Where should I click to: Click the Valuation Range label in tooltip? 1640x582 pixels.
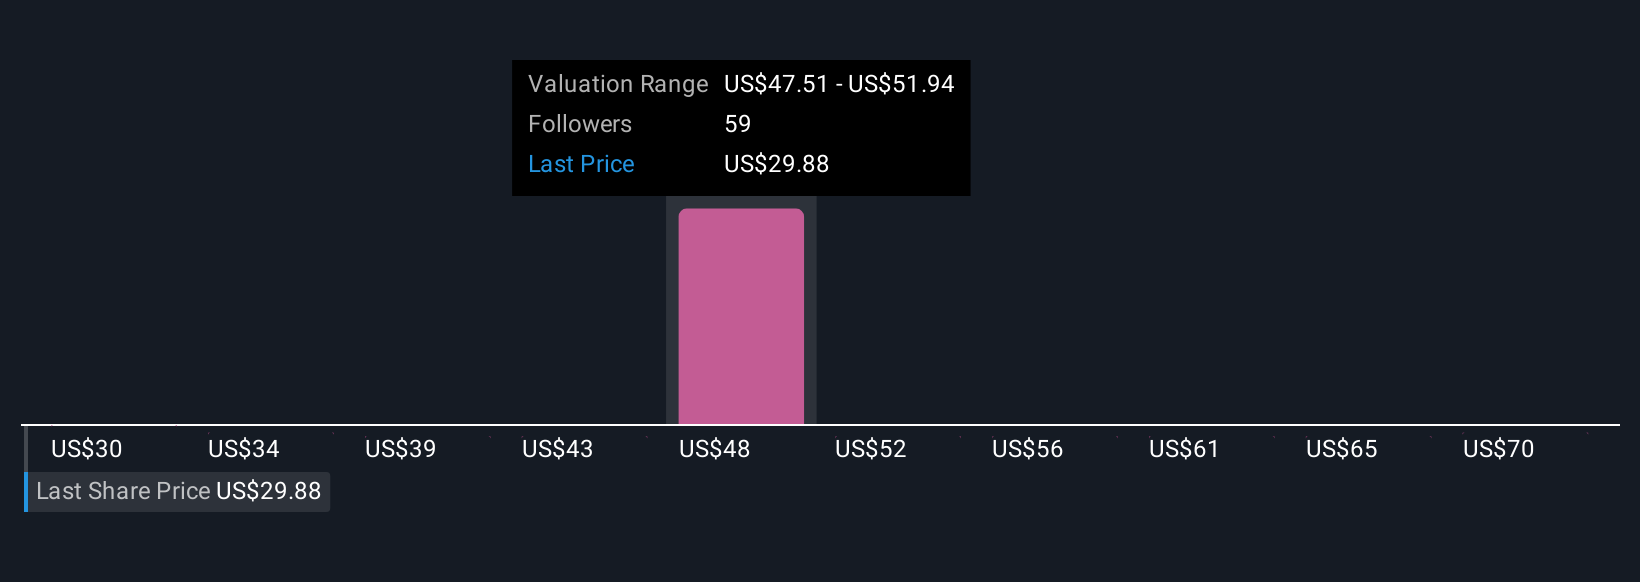(x=618, y=84)
